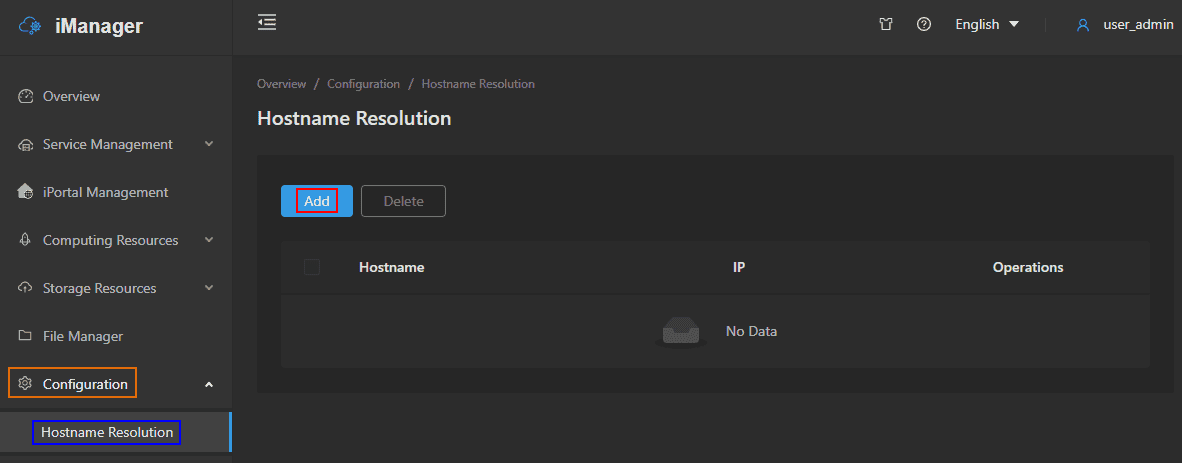Click the user avatar icon
The image size is (1182, 463).
pyautogui.click(x=1082, y=25)
